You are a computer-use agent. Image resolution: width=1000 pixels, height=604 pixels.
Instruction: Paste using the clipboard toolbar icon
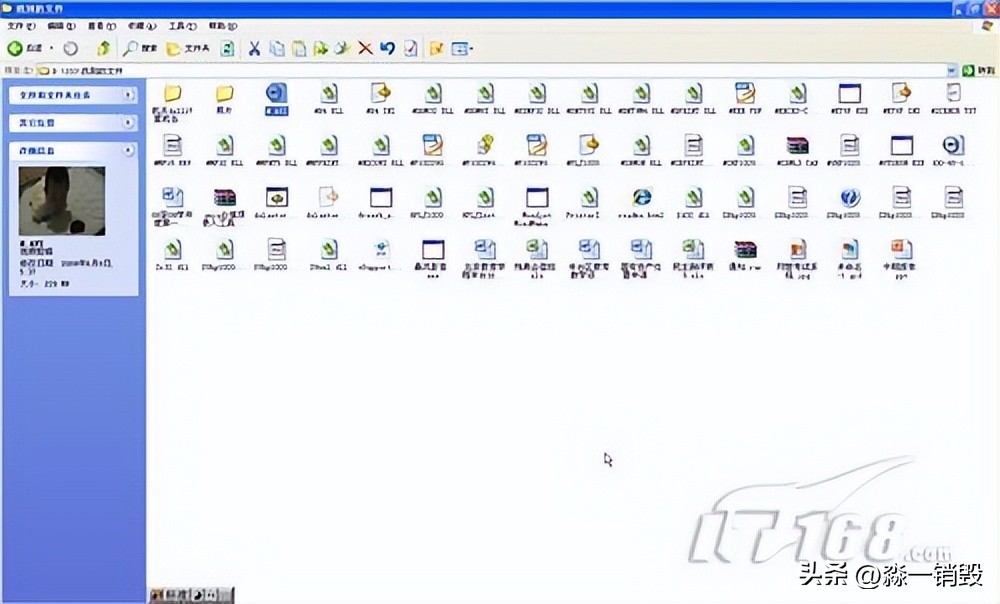298,48
